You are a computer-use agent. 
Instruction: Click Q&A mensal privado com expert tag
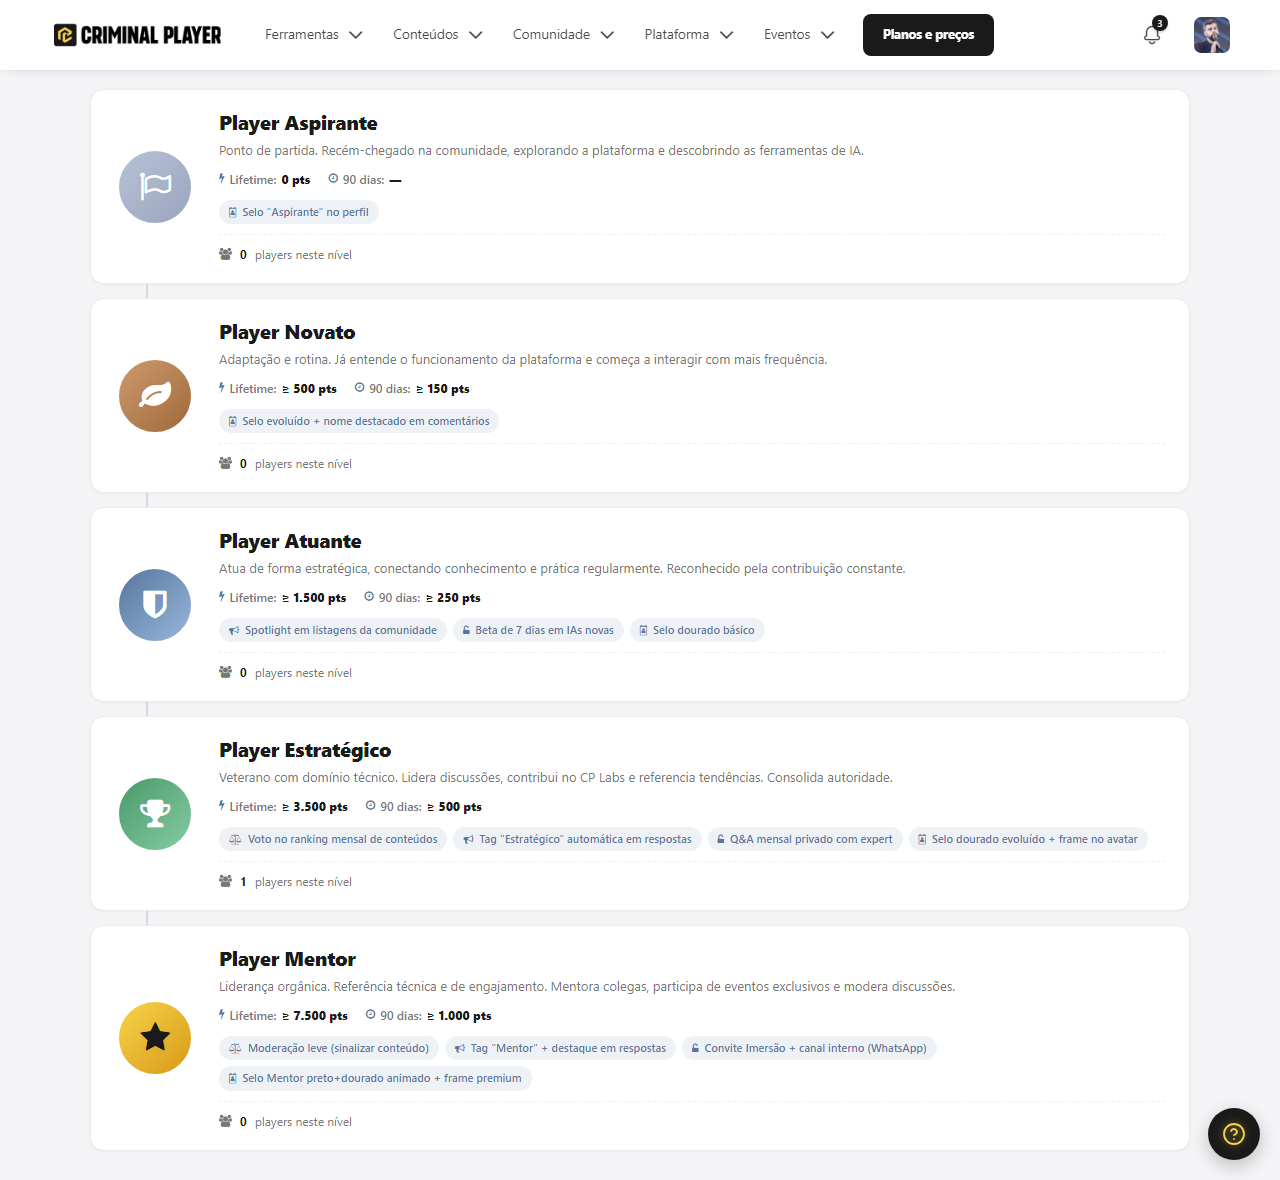805,839
